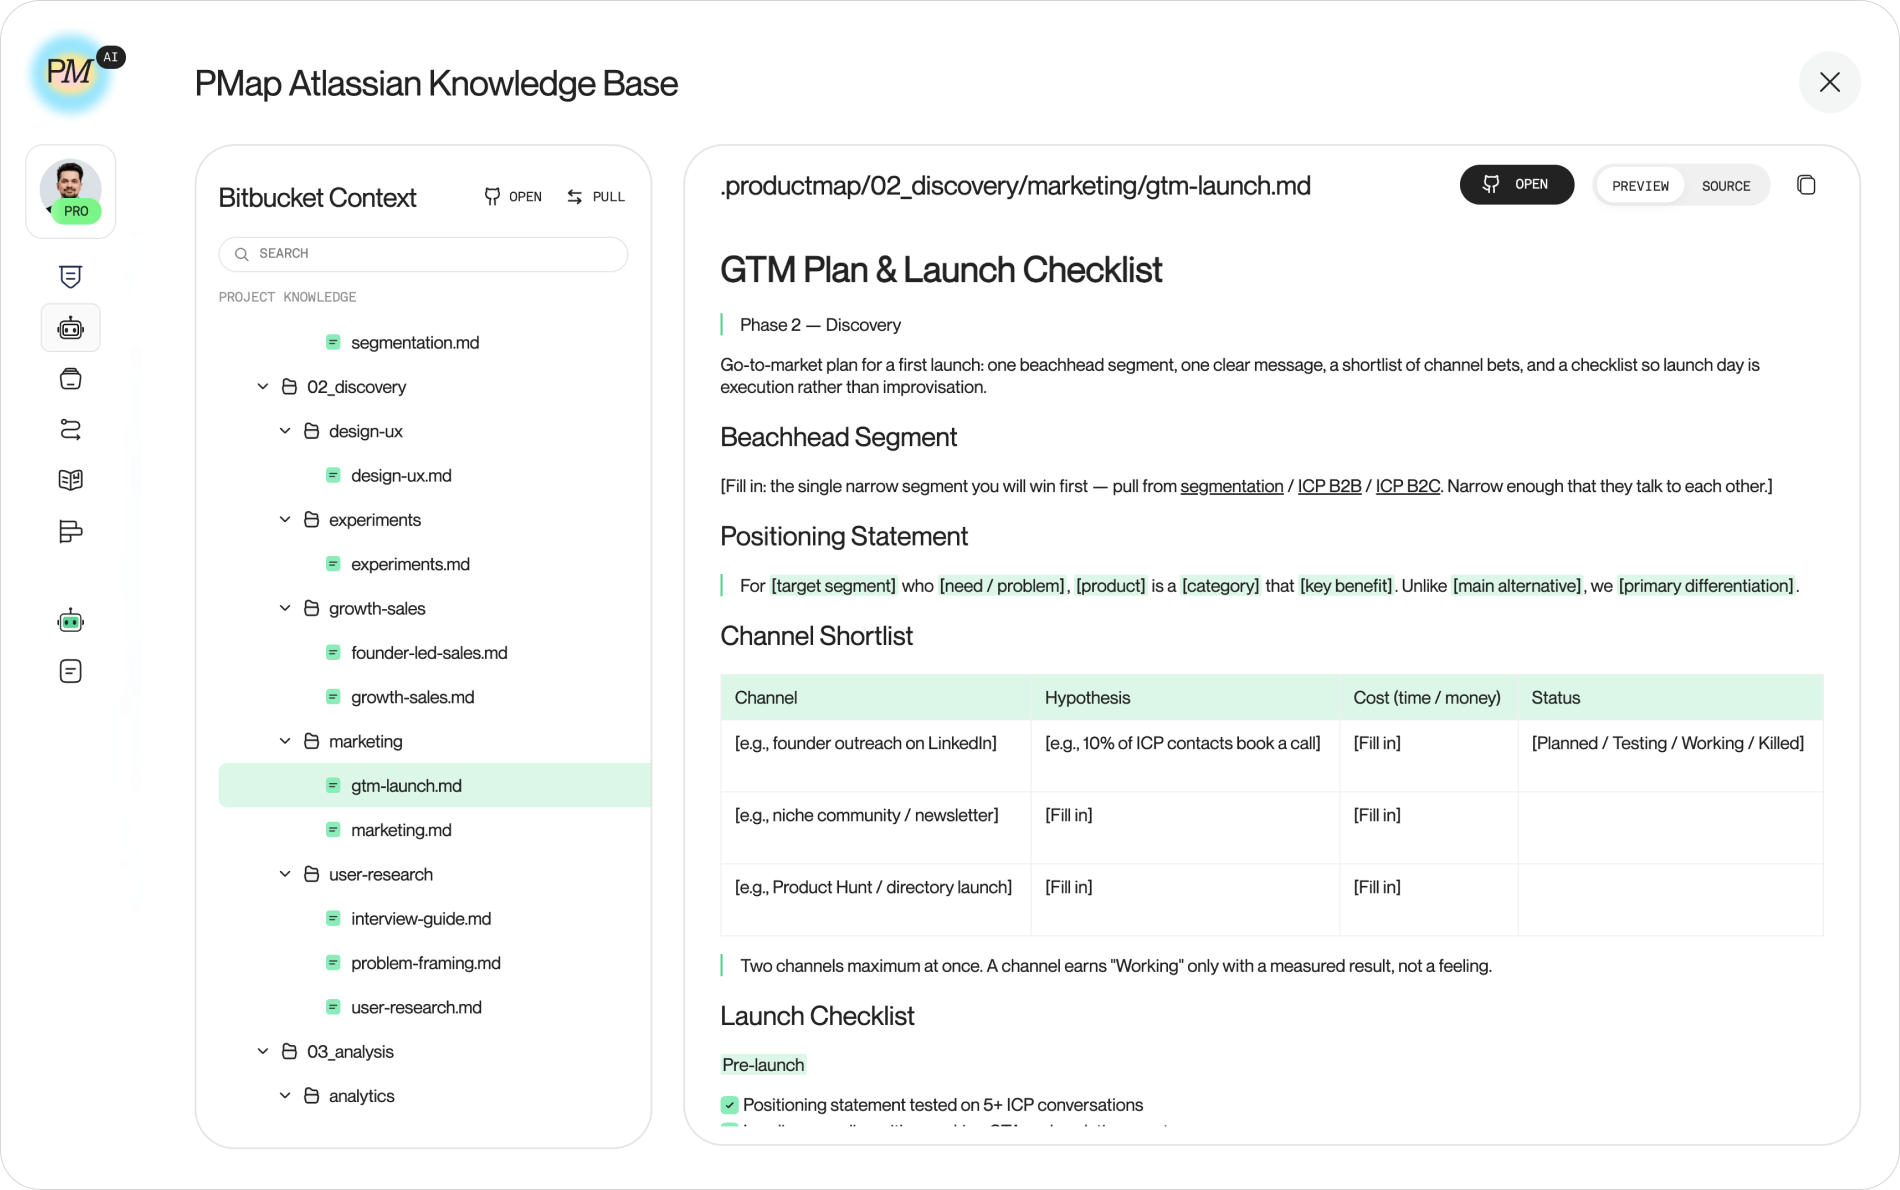Click the shield-shaped sidebar icon
1900x1190 pixels.
click(x=70, y=277)
